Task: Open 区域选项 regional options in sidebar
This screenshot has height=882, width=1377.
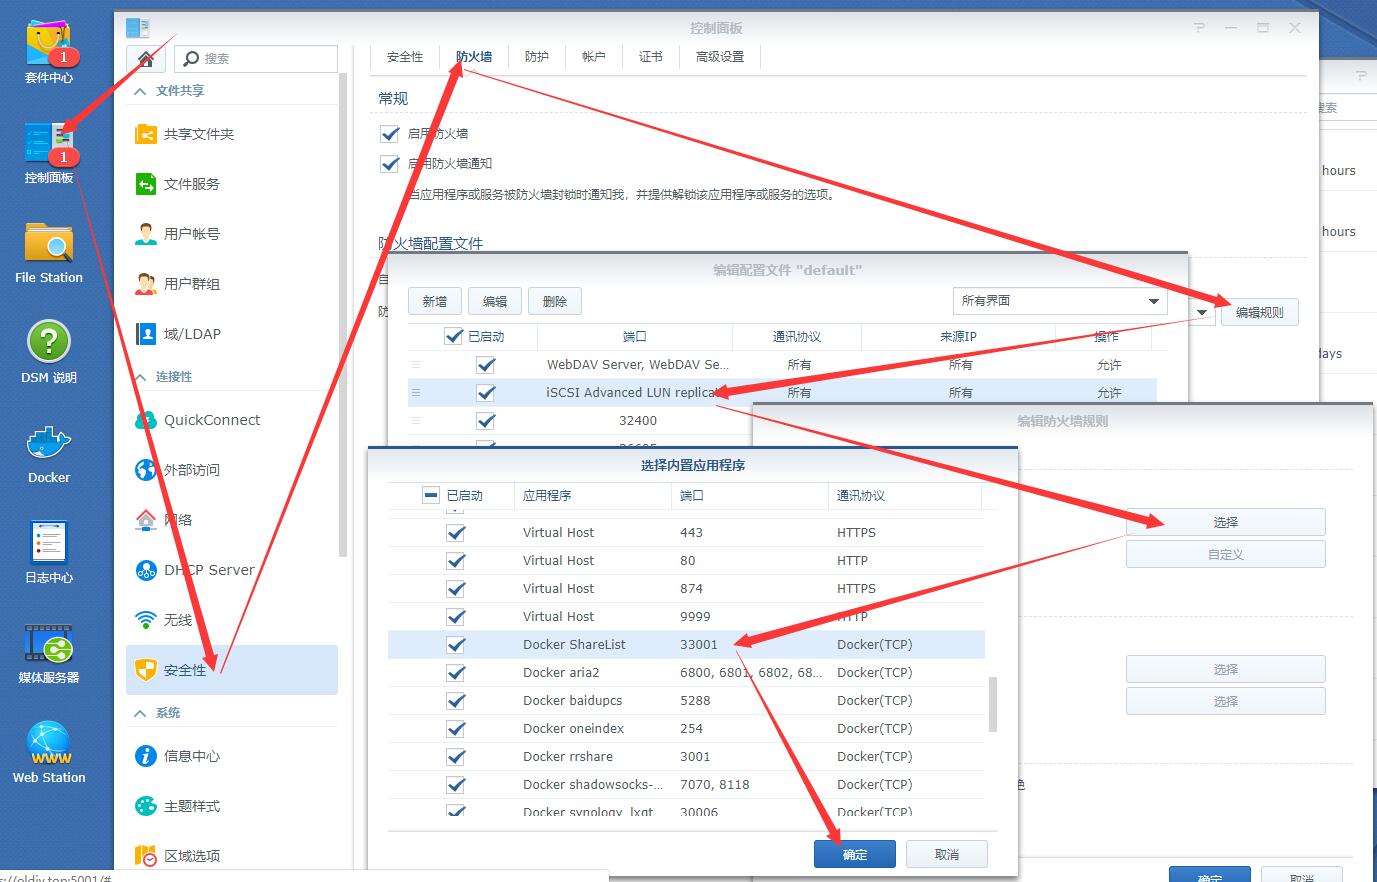Action: [x=232, y=856]
